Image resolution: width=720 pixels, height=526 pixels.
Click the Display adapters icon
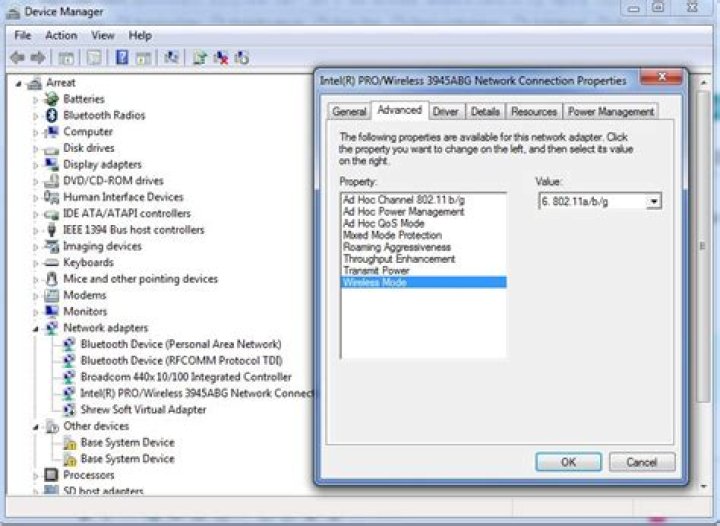tap(51, 164)
